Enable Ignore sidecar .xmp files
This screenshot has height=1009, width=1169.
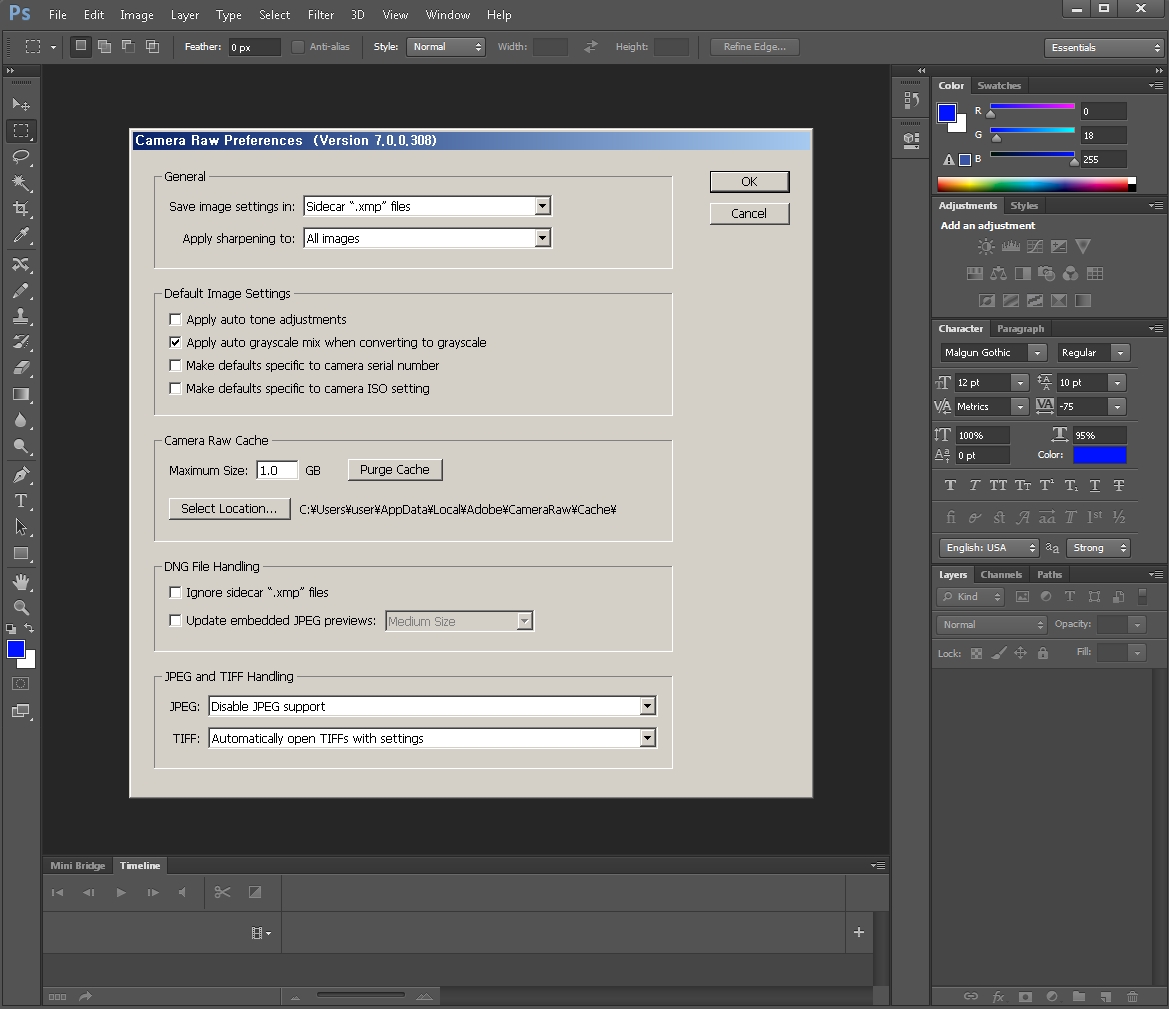coord(175,592)
